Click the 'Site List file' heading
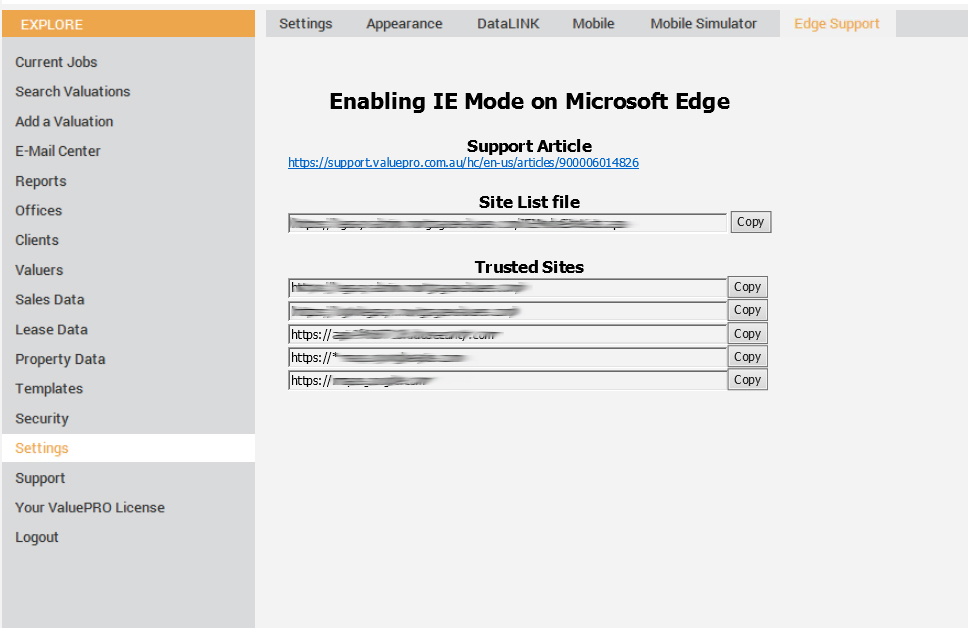This screenshot has width=968, height=628. [530, 202]
